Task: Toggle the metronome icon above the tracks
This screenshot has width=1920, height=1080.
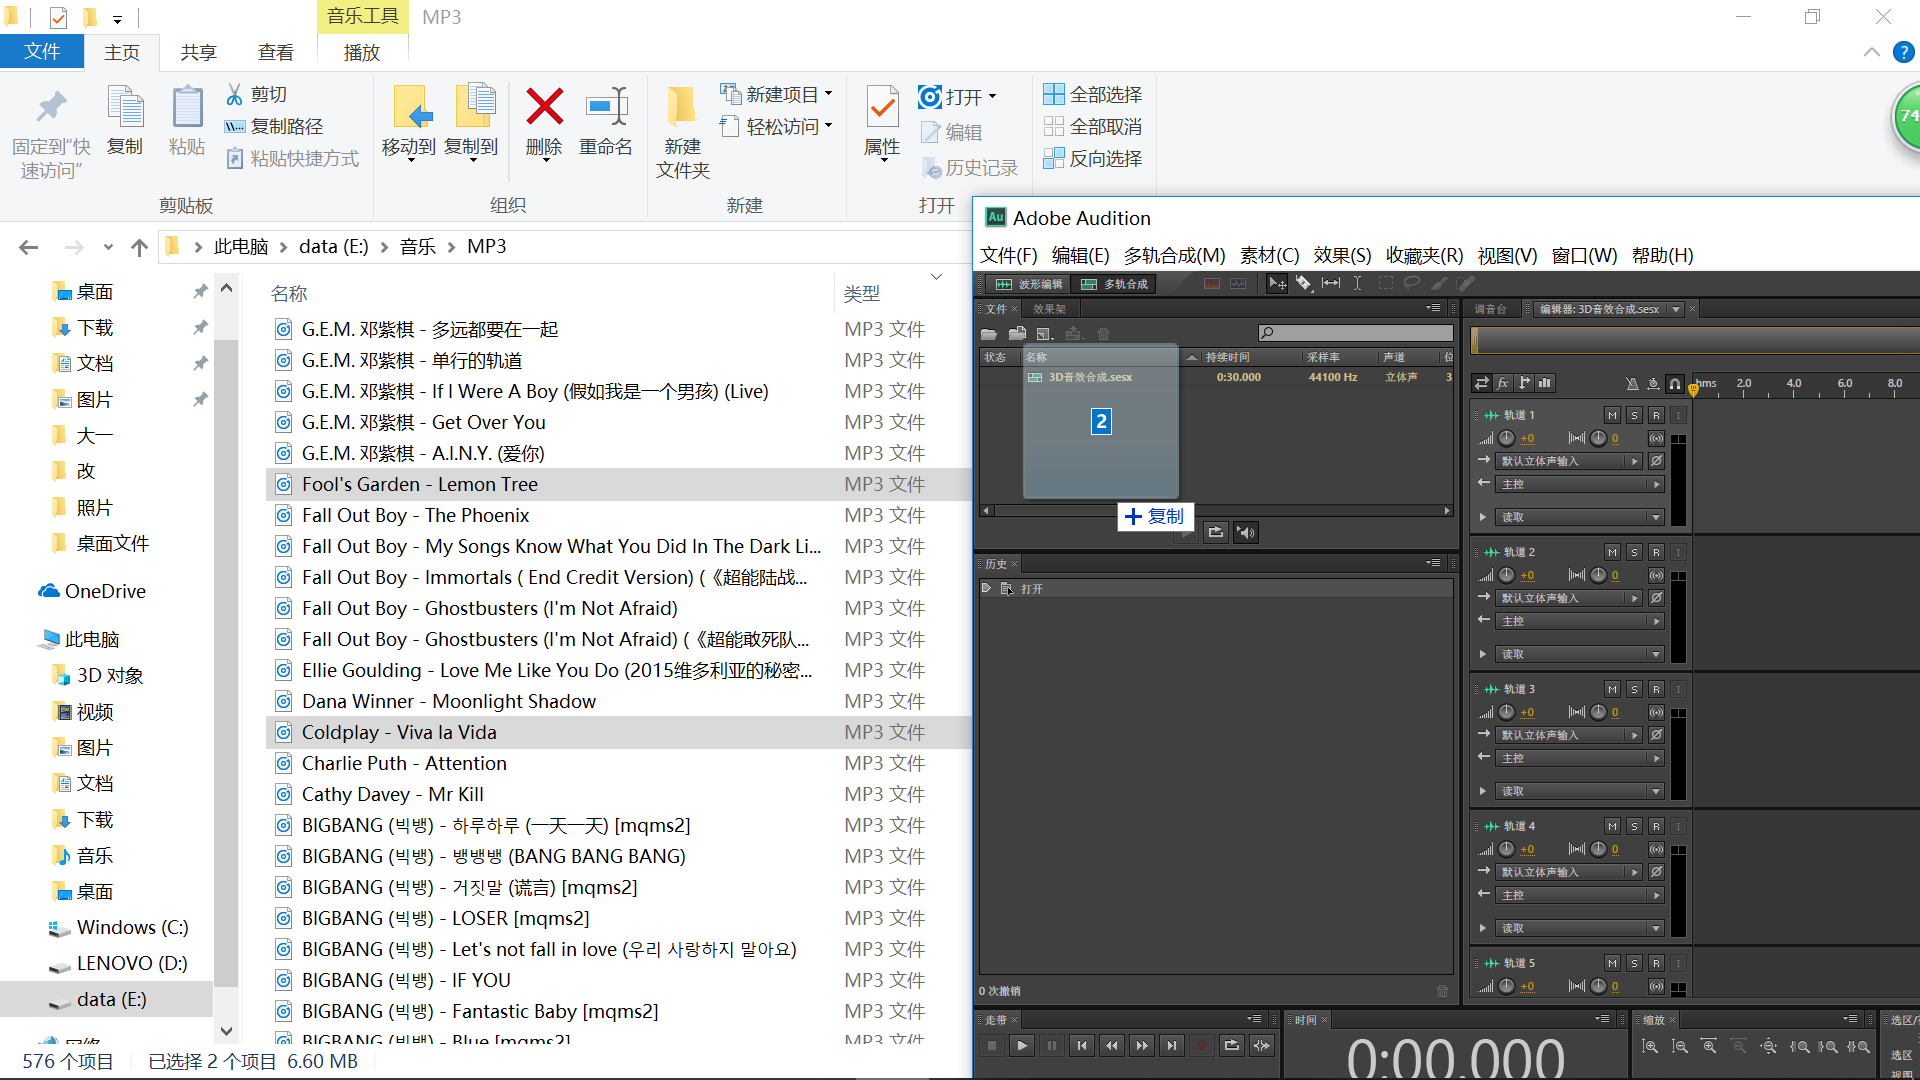Action: 1632,384
